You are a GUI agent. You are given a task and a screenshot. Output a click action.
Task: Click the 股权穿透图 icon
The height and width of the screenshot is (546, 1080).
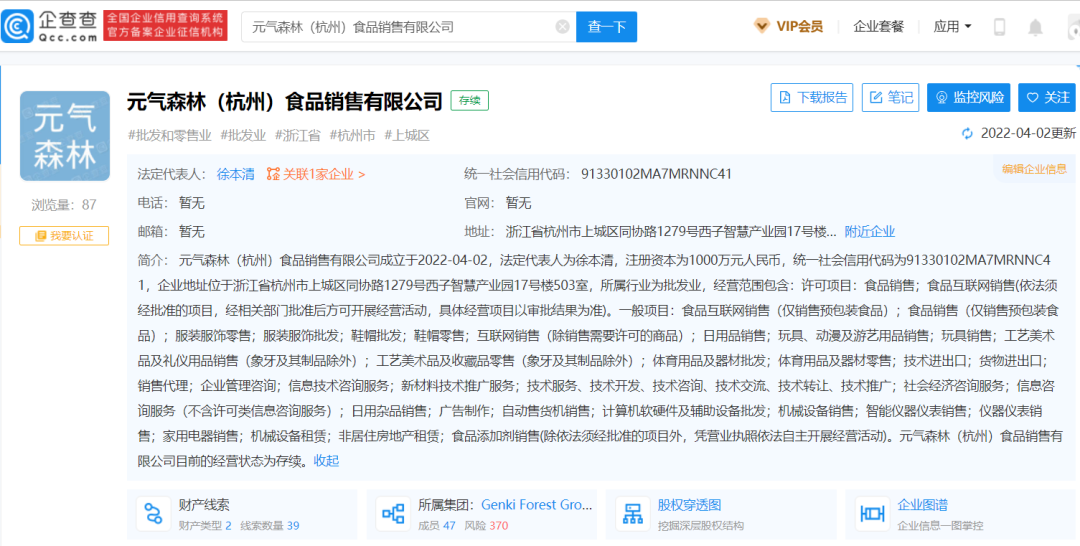point(632,514)
